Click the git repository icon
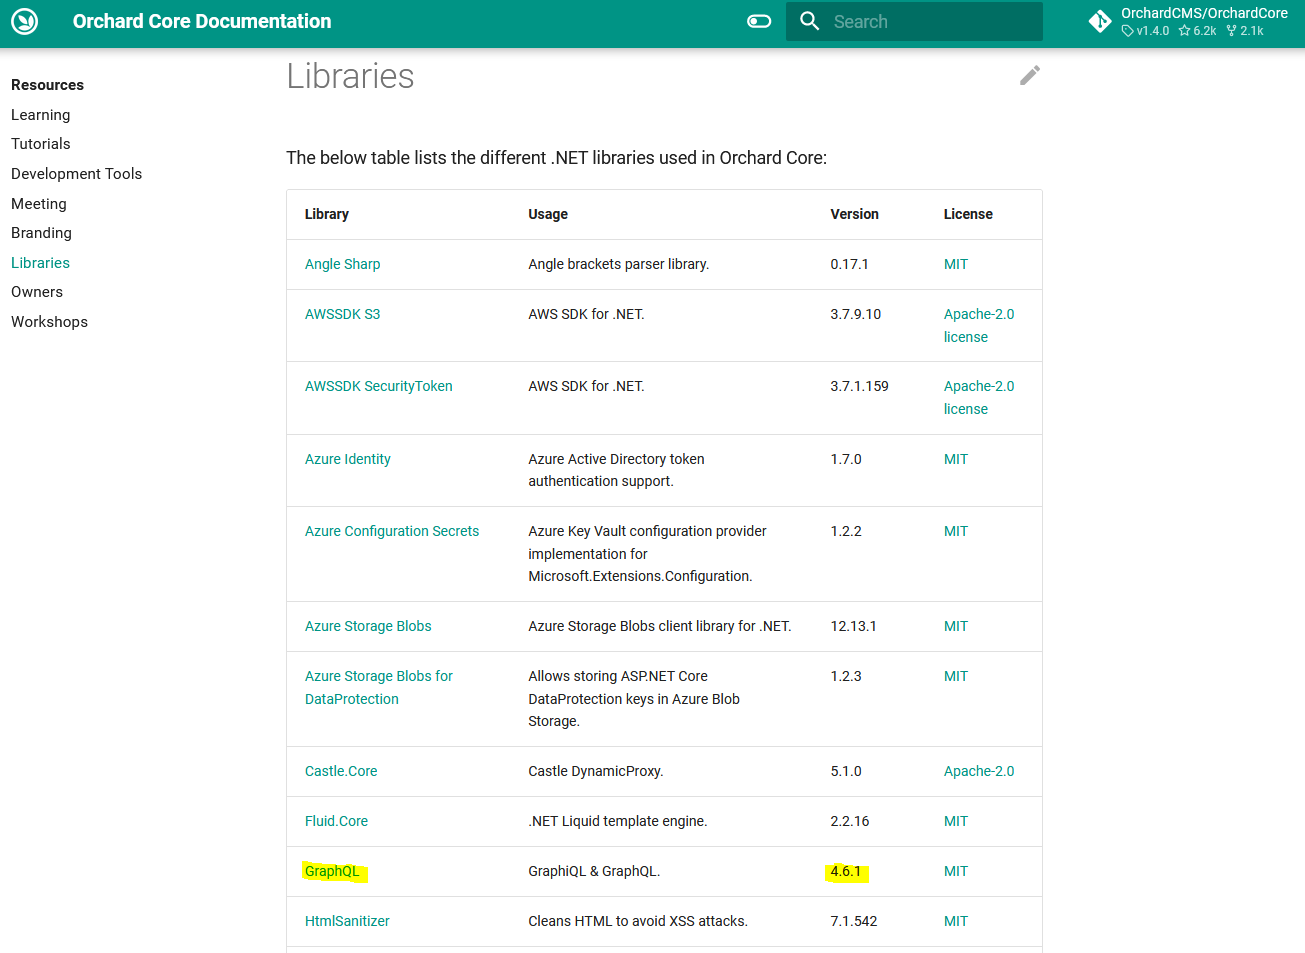Image resolution: width=1305 pixels, height=953 pixels. pyautogui.click(x=1100, y=21)
